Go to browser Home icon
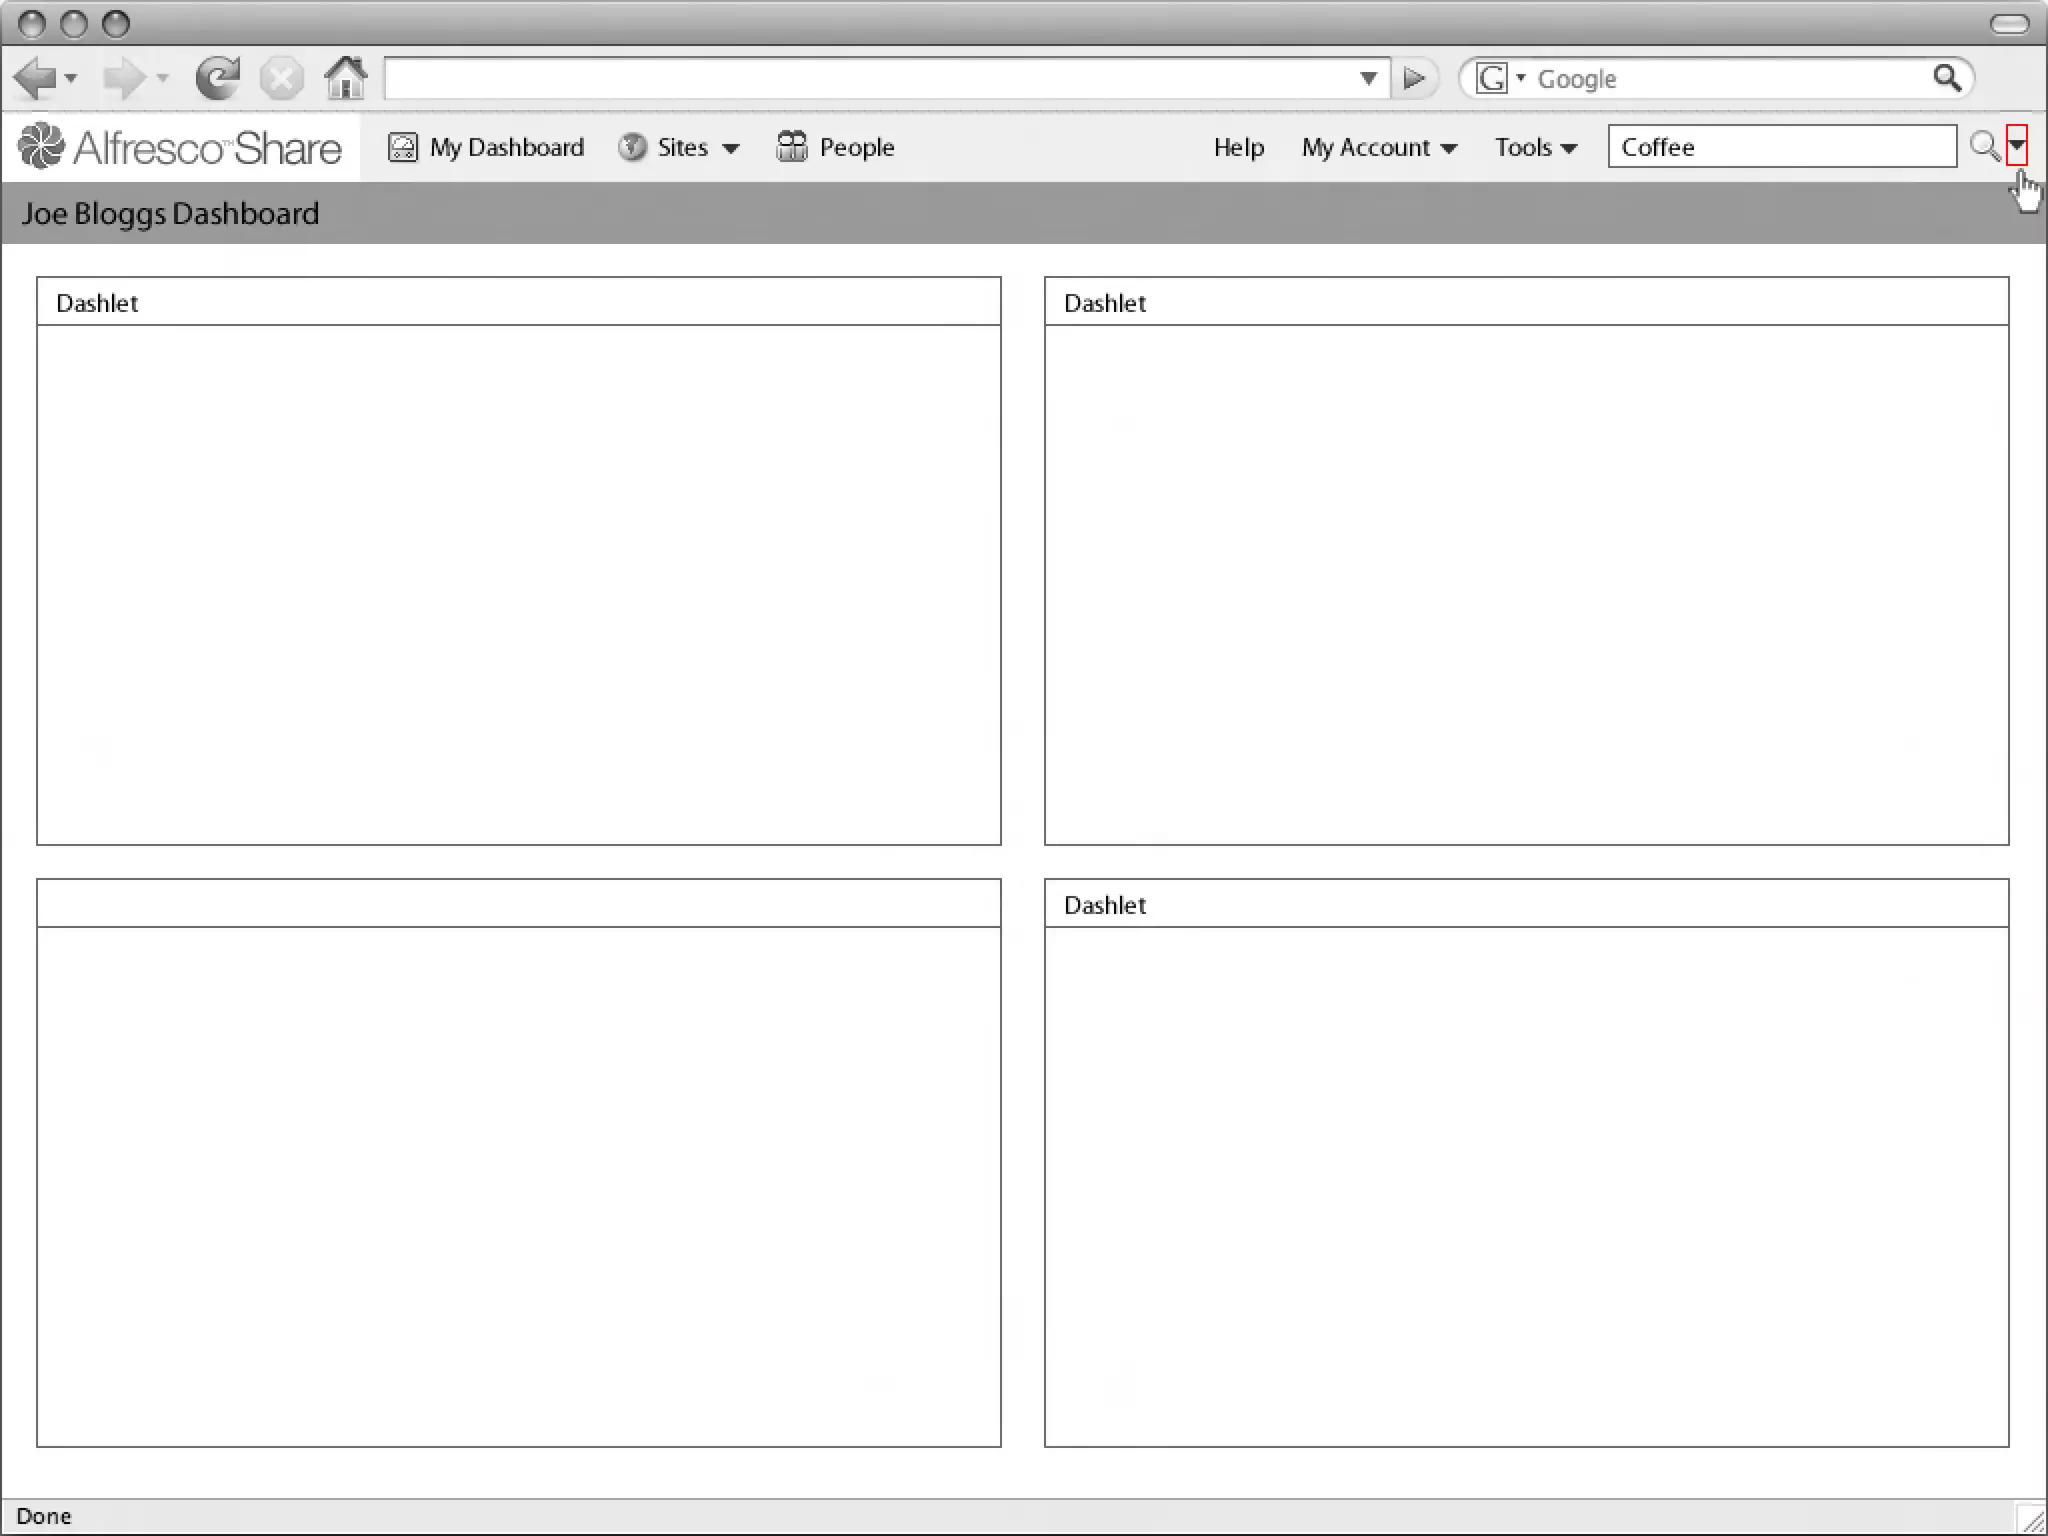Screen dimensions: 2048x1536 click(x=346, y=78)
